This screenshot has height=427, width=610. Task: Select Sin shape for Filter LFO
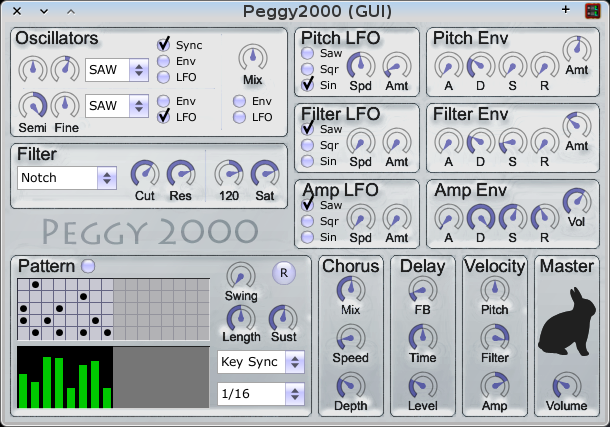tap(307, 161)
